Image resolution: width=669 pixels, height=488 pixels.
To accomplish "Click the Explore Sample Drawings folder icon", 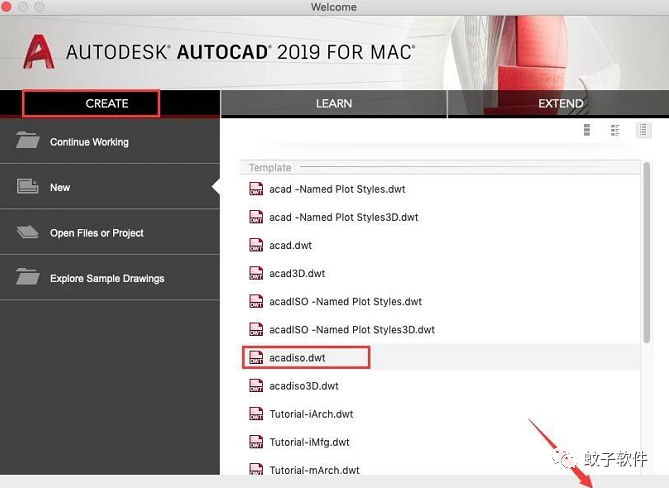I will coord(28,276).
